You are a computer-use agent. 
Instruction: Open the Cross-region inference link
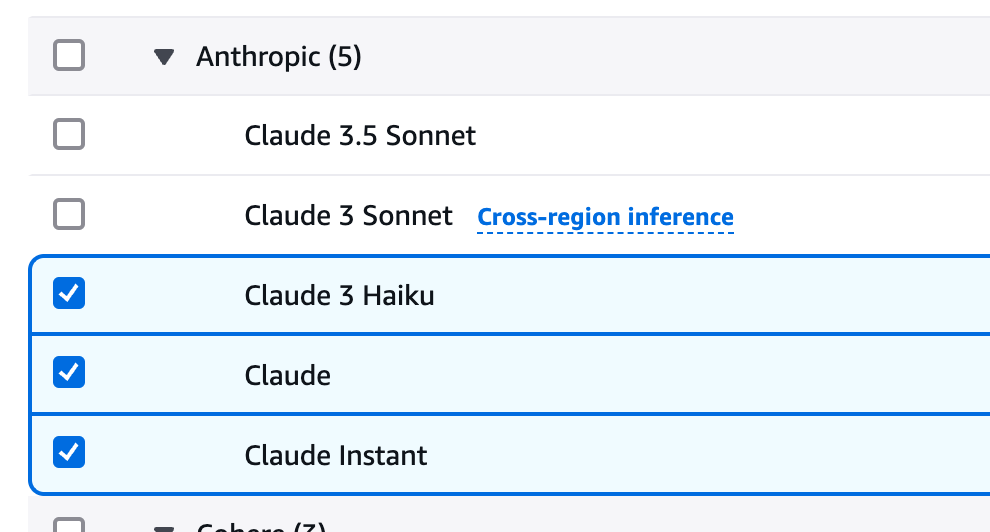[x=605, y=217]
